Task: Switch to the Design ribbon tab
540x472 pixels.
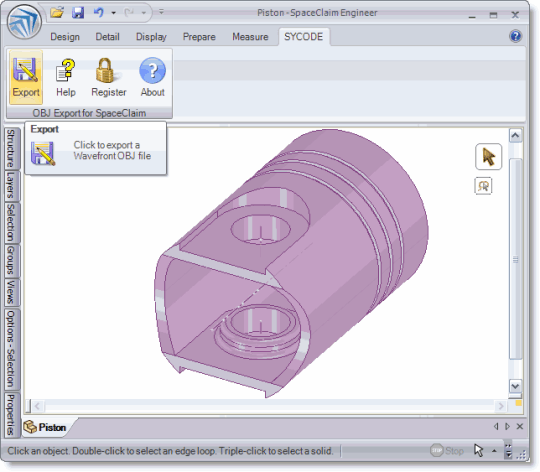Action: click(65, 37)
